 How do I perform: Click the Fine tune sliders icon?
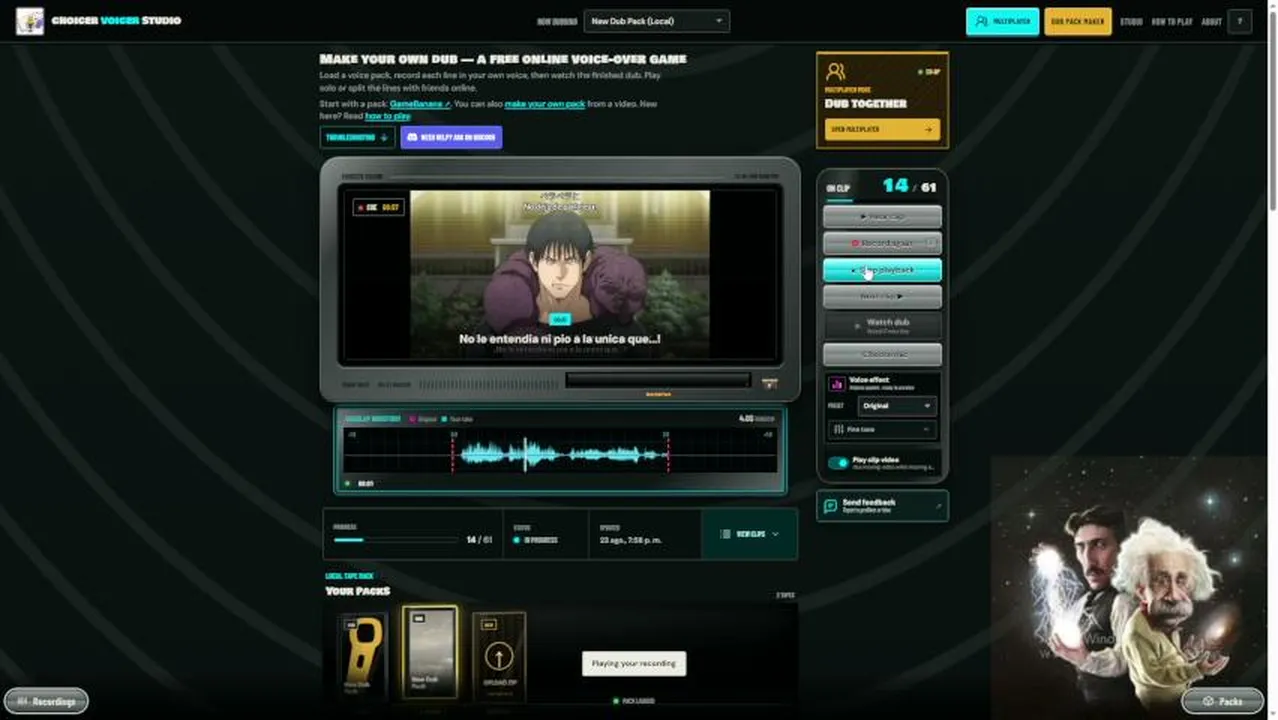click(838, 429)
